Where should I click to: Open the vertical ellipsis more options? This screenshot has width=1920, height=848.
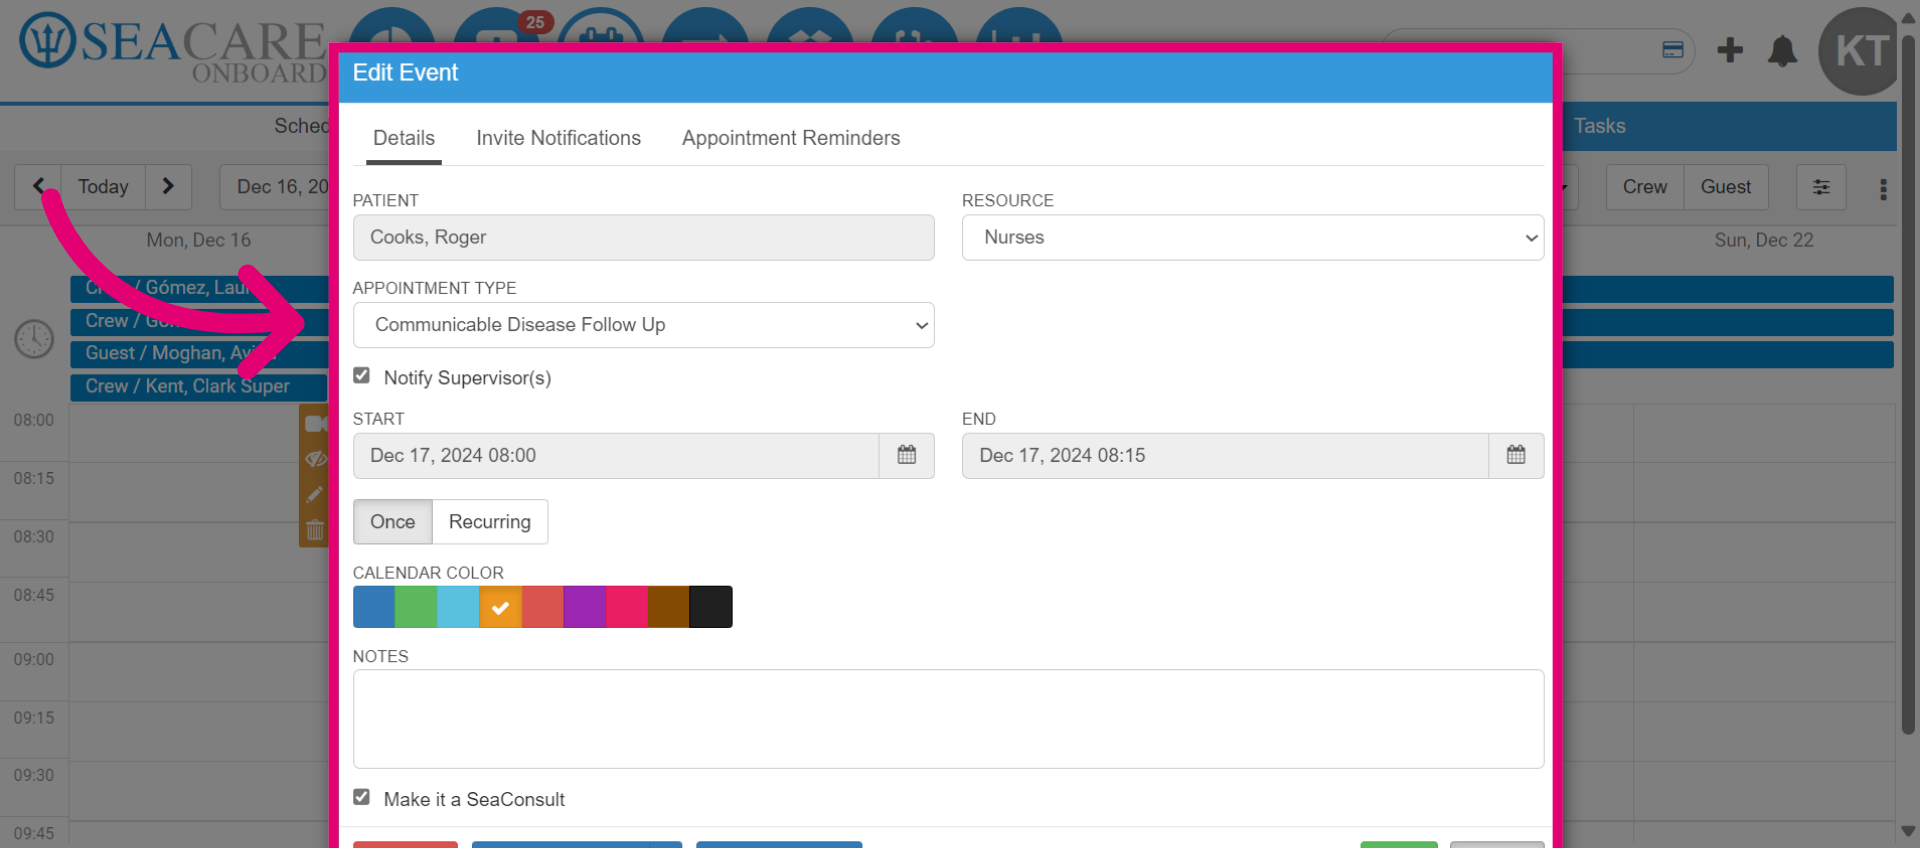click(1883, 189)
